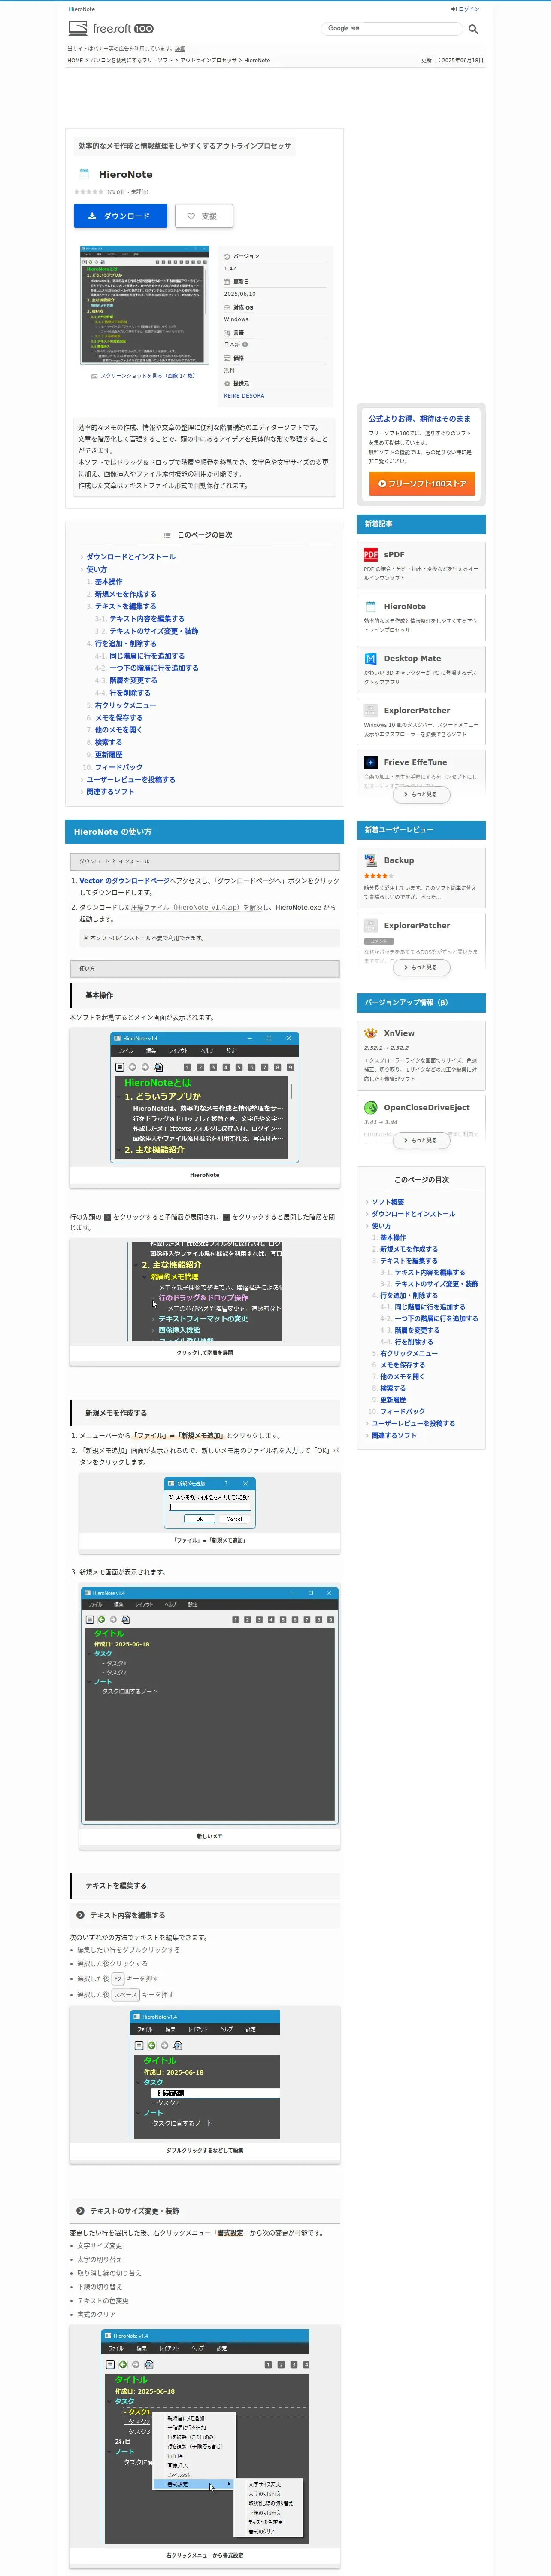This screenshot has width=551, height=2576.
Task: Open the 詳細 link about ads
Action: tap(180, 48)
